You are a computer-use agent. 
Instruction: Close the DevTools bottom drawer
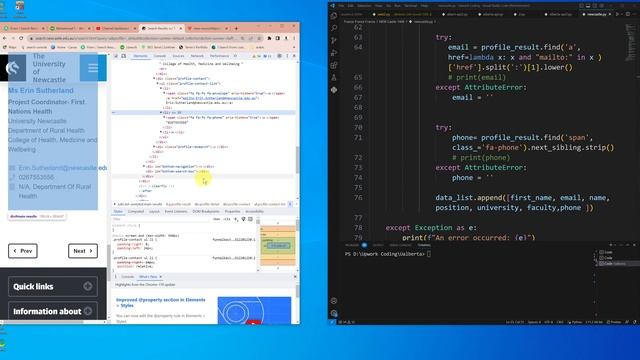[295, 277]
